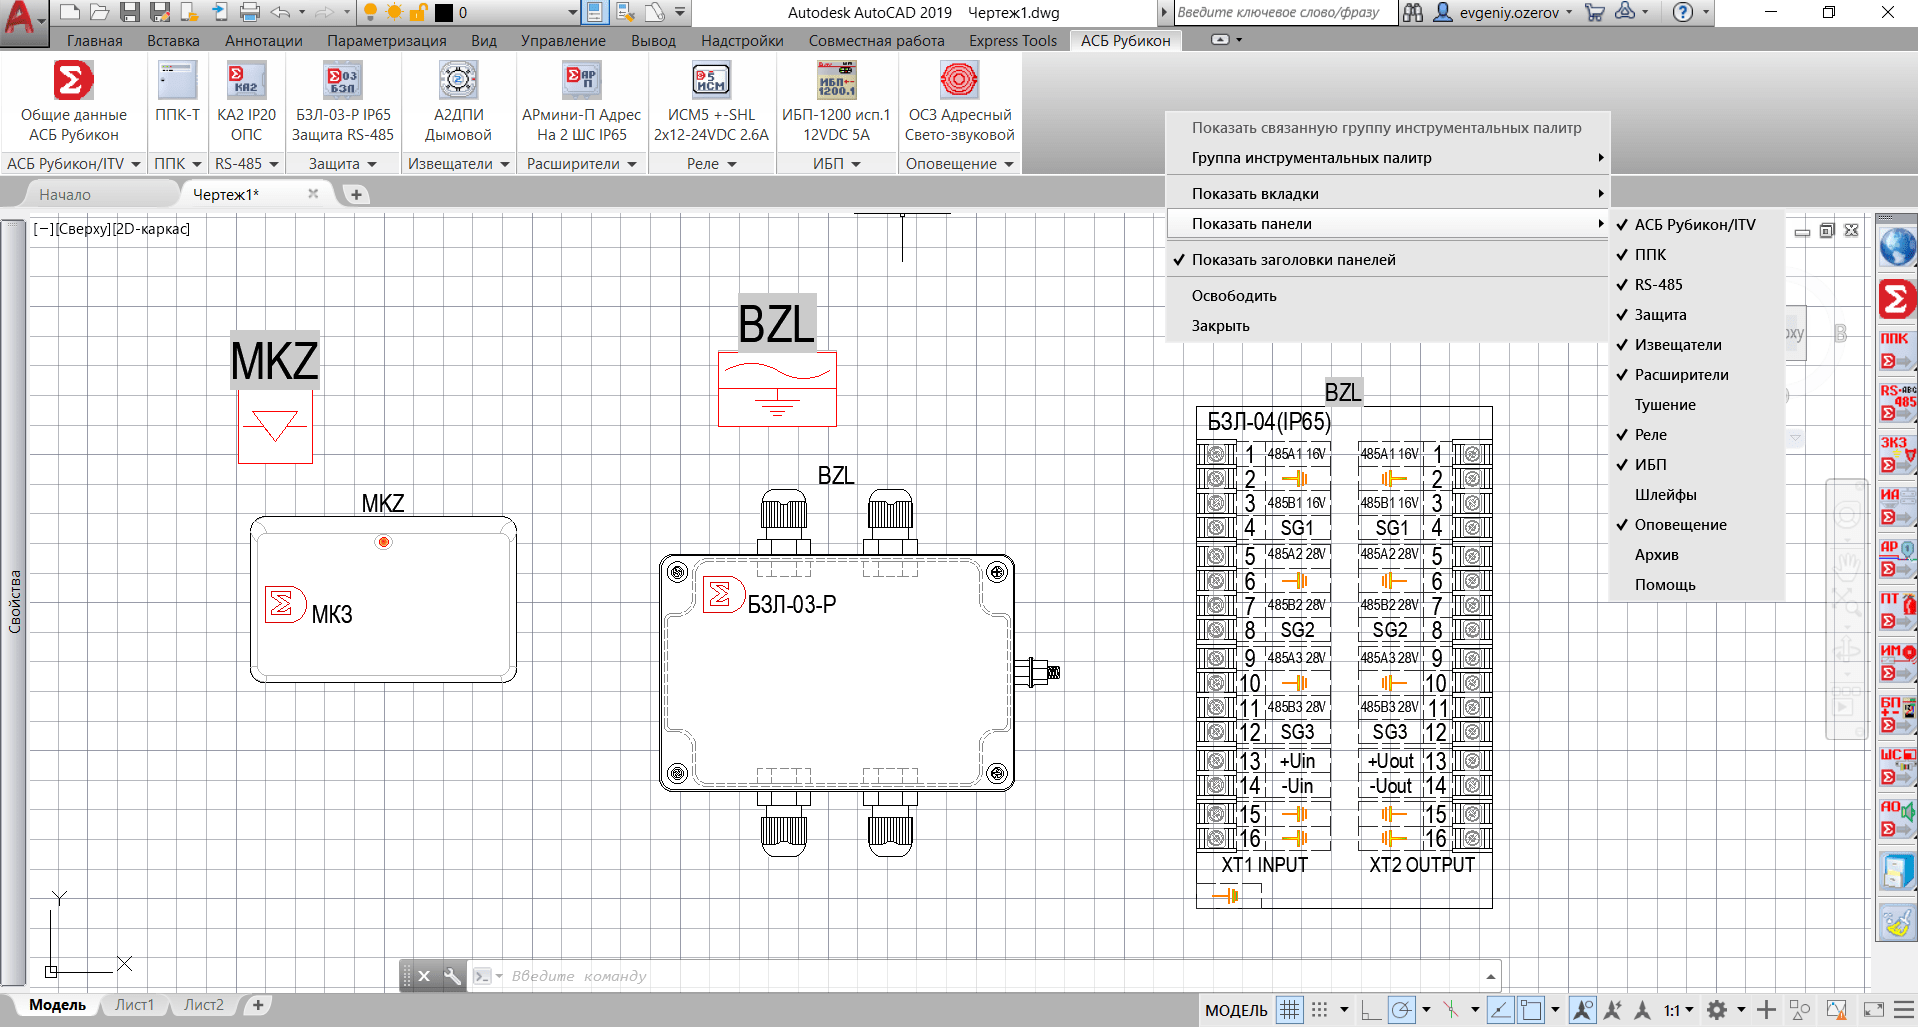Toggle the grid display status icon
This screenshot has height=1027, width=1918.
(1290, 1010)
